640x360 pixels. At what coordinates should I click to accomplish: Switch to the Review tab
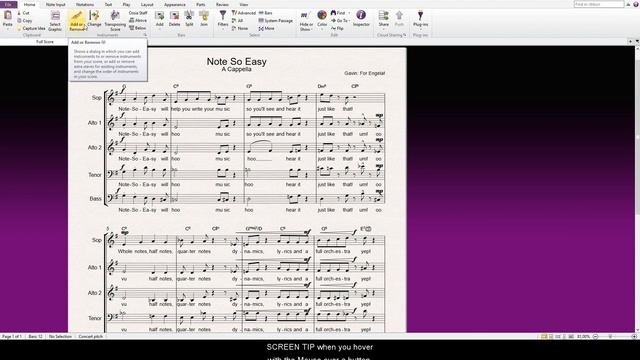tap(222, 4)
